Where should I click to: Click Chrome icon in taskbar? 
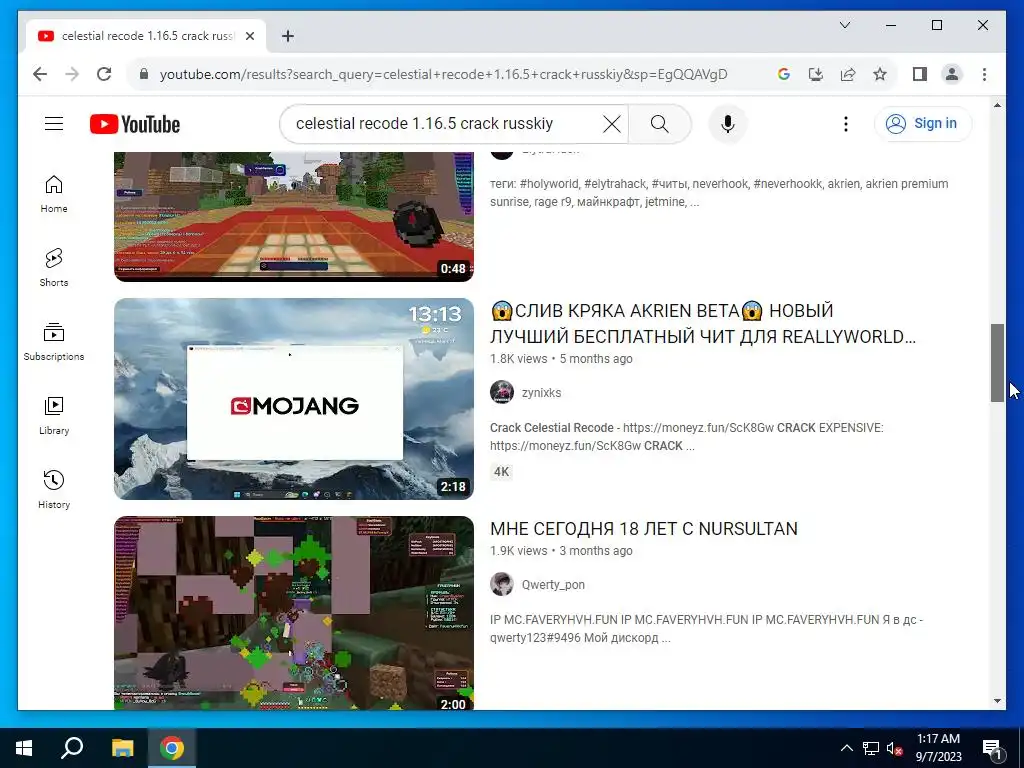(x=172, y=748)
